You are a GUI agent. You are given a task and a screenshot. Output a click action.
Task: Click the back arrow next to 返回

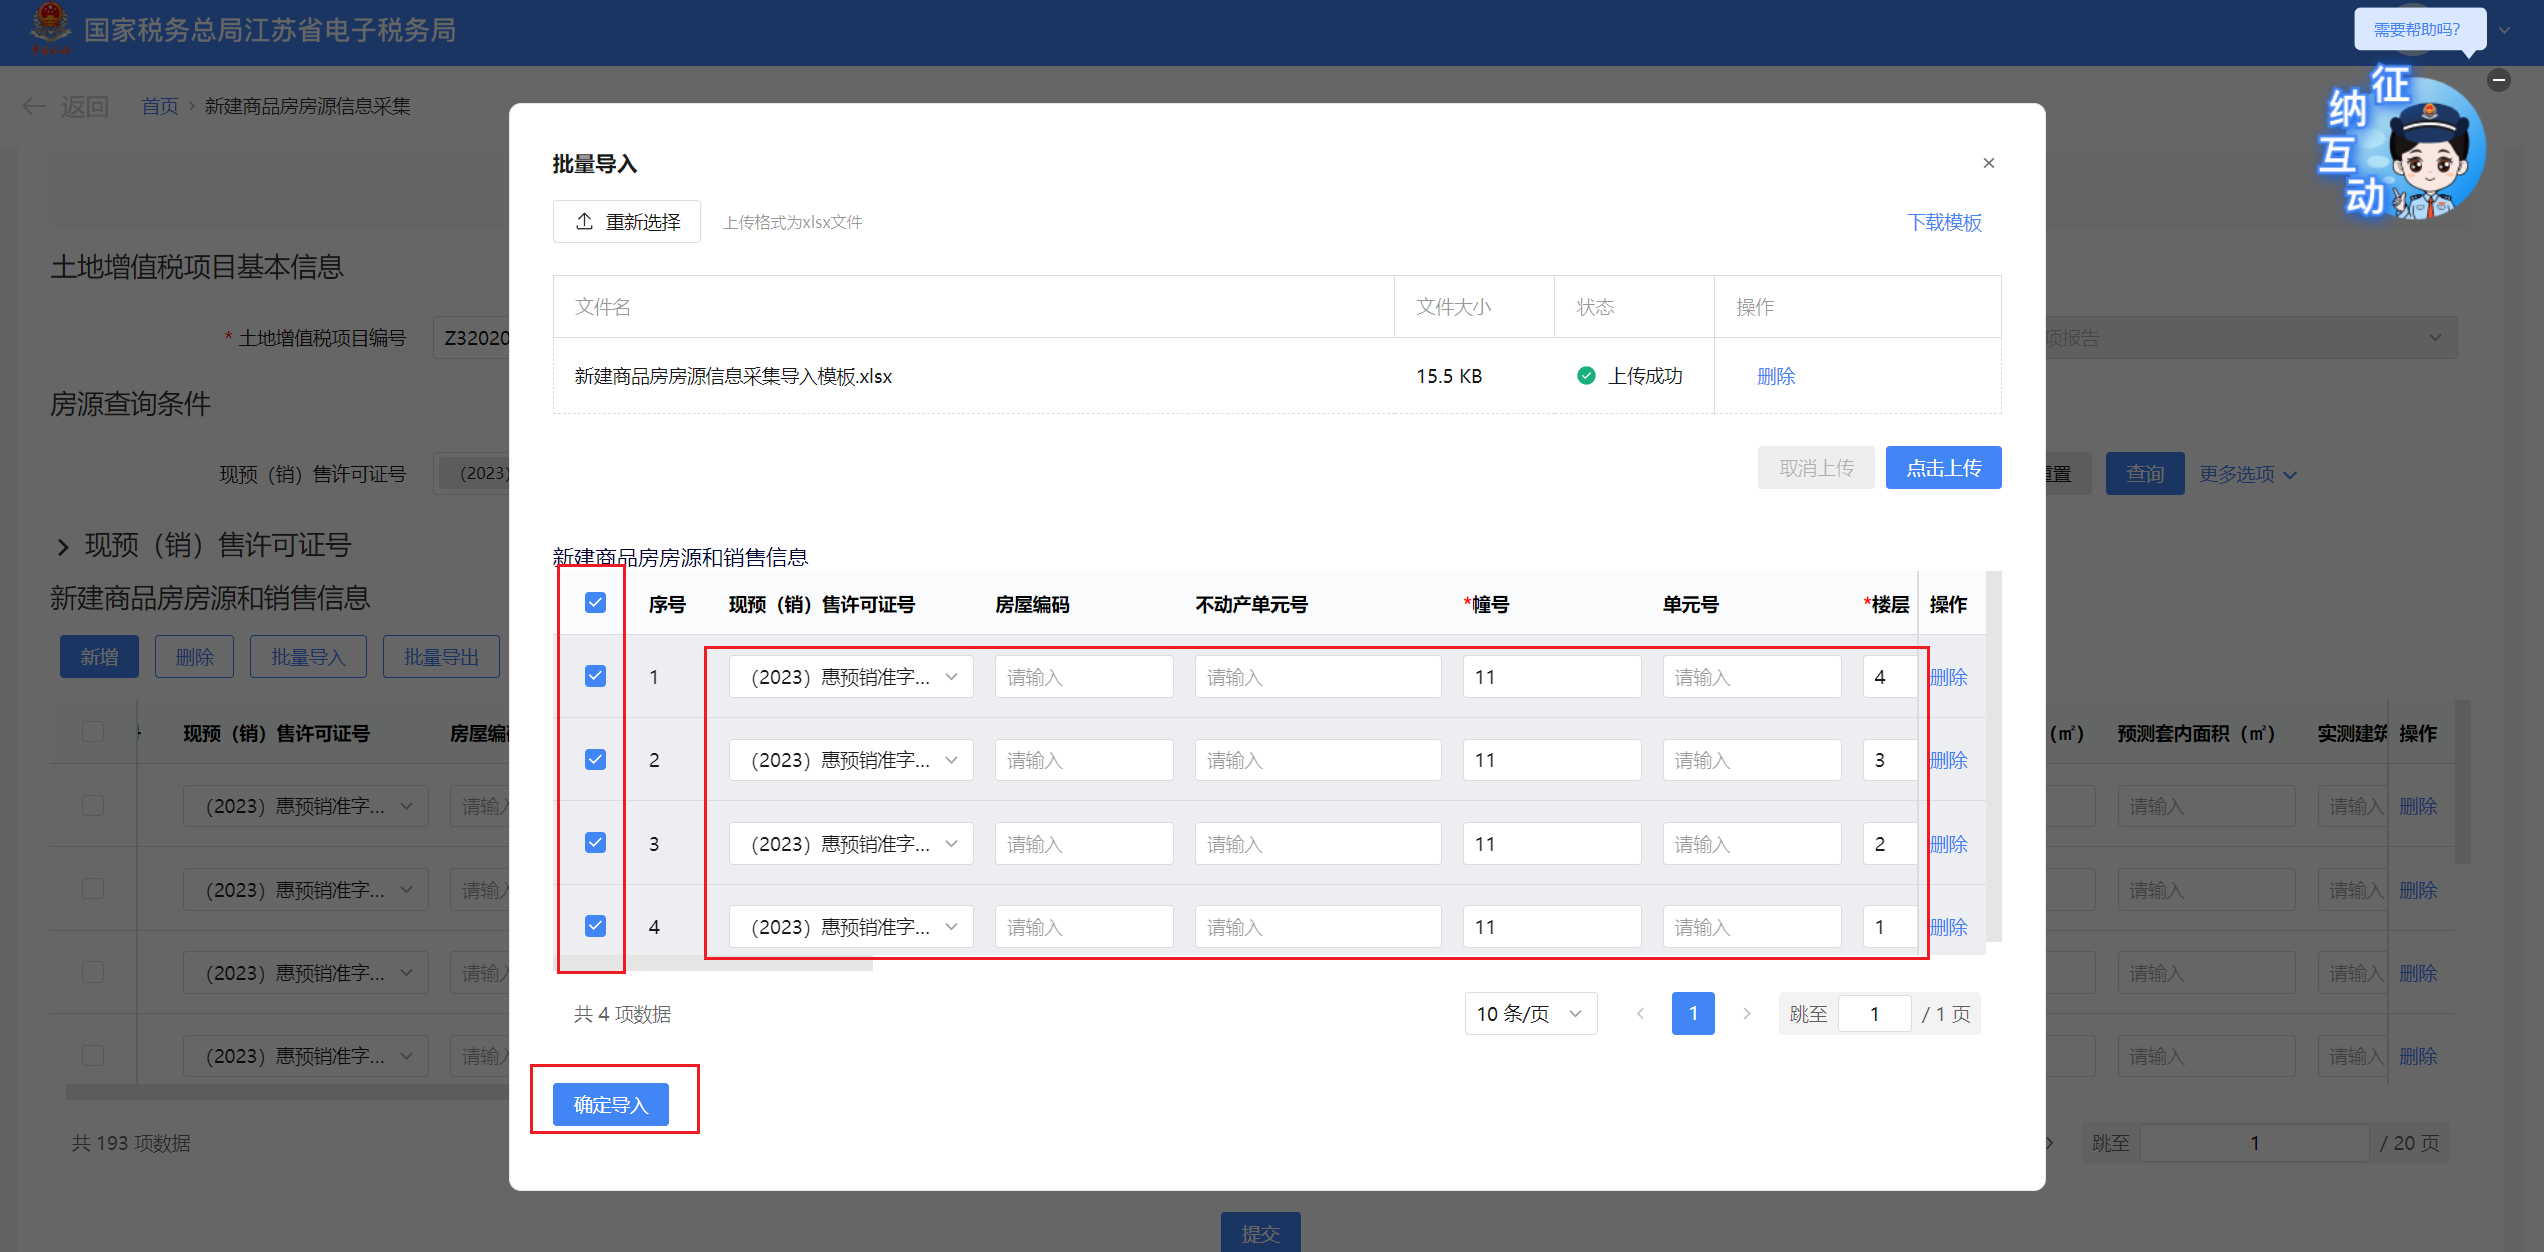[34, 106]
